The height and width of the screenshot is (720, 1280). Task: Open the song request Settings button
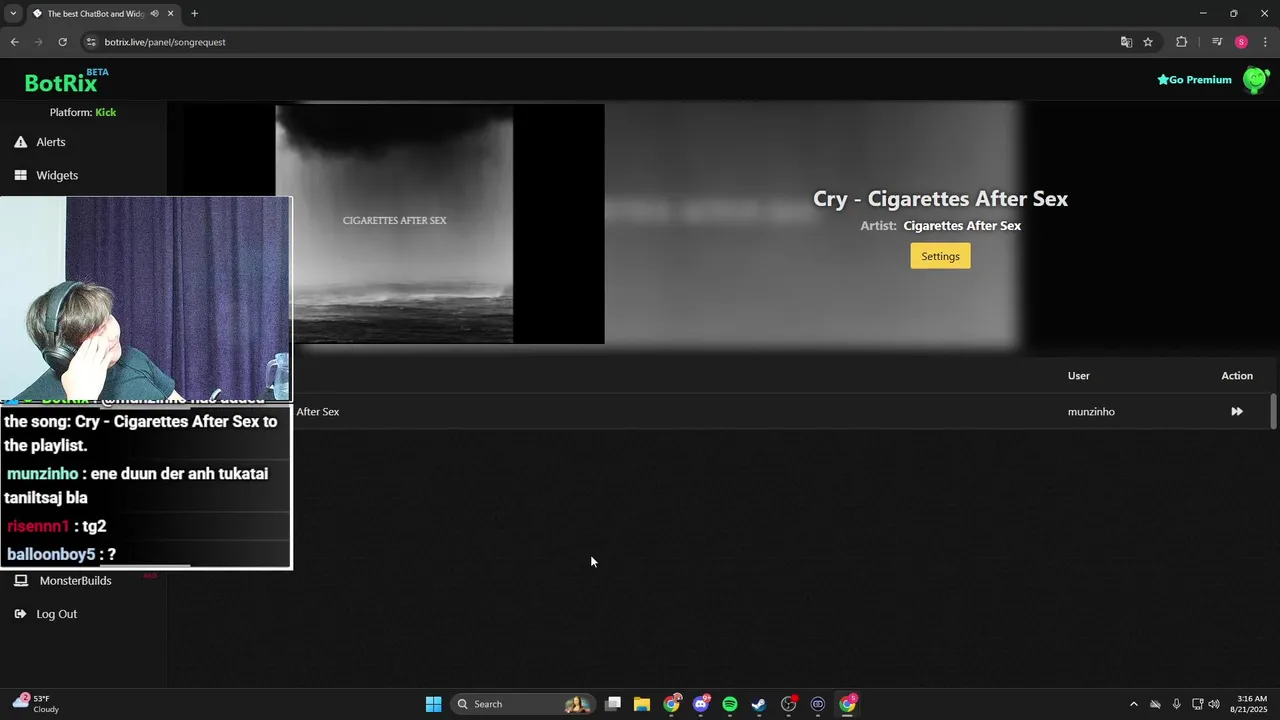click(x=940, y=256)
